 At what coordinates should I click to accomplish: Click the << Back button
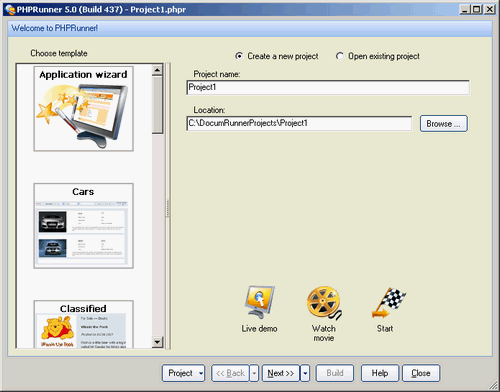(230, 373)
